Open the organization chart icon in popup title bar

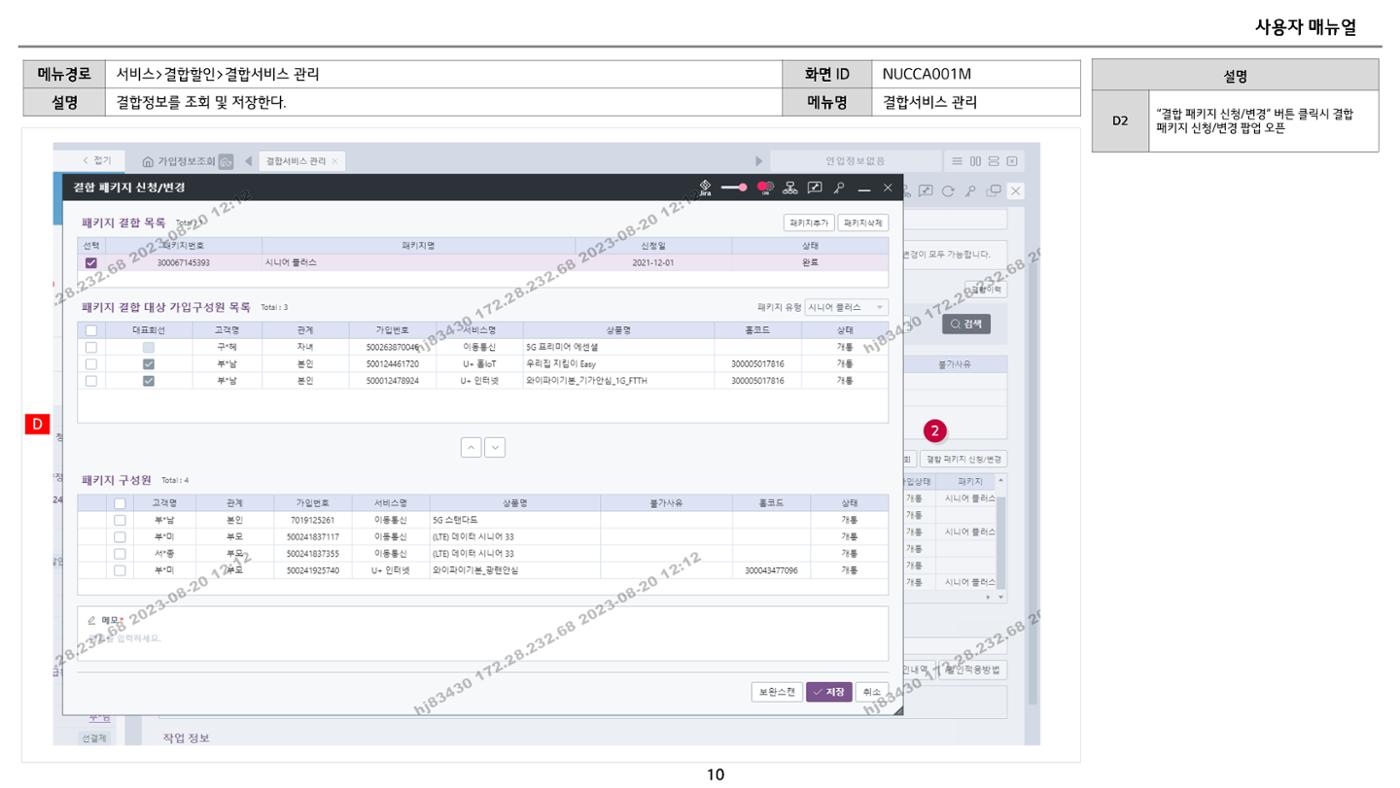[x=791, y=187]
